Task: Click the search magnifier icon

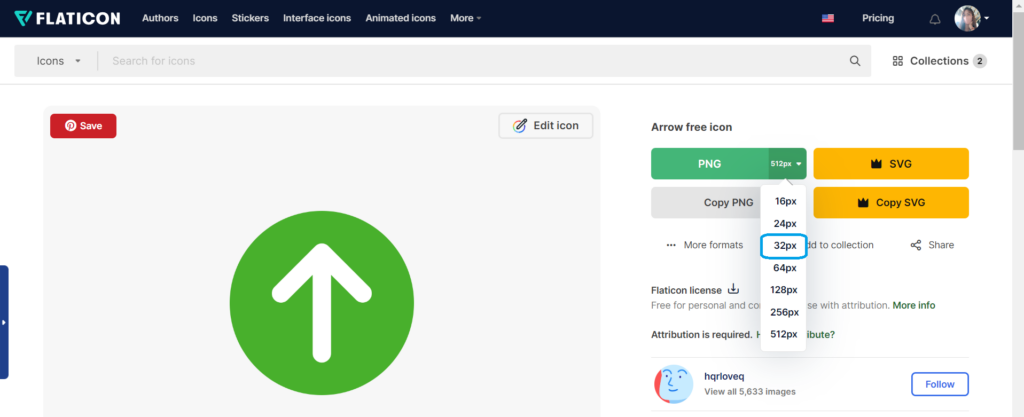Action: [855, 61]
